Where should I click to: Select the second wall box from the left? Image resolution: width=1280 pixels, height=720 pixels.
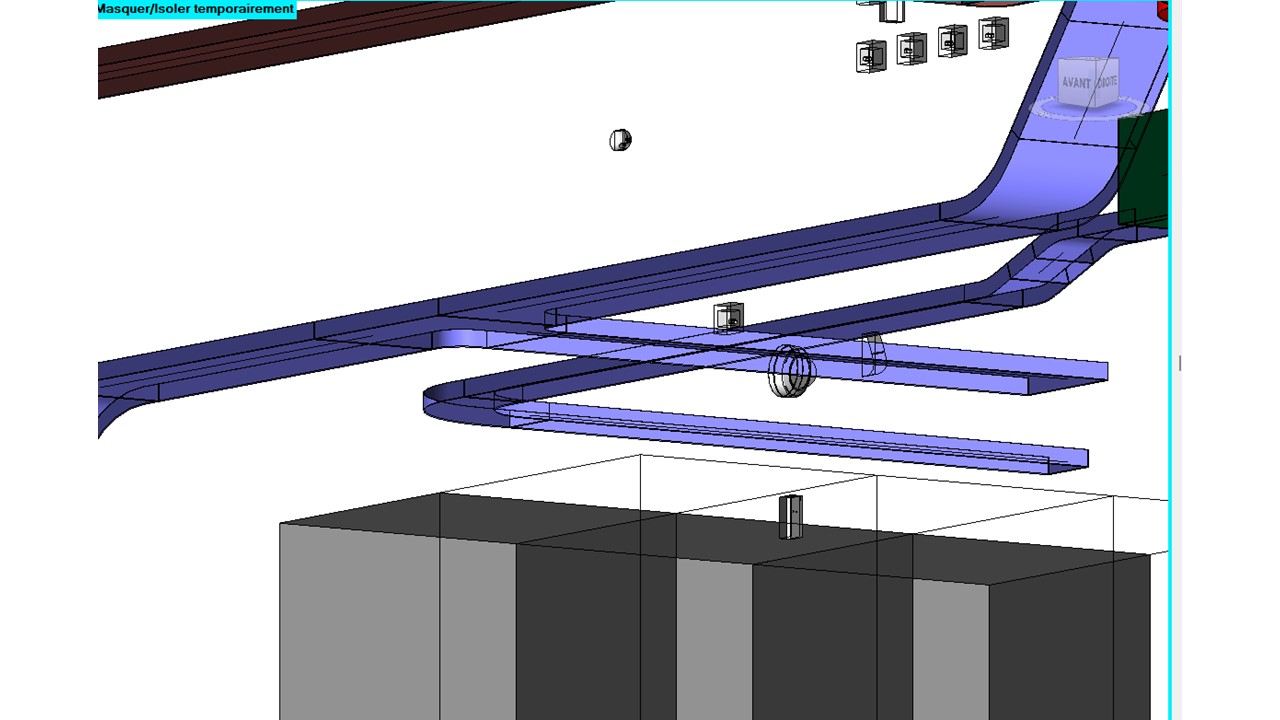pos(911,48)
